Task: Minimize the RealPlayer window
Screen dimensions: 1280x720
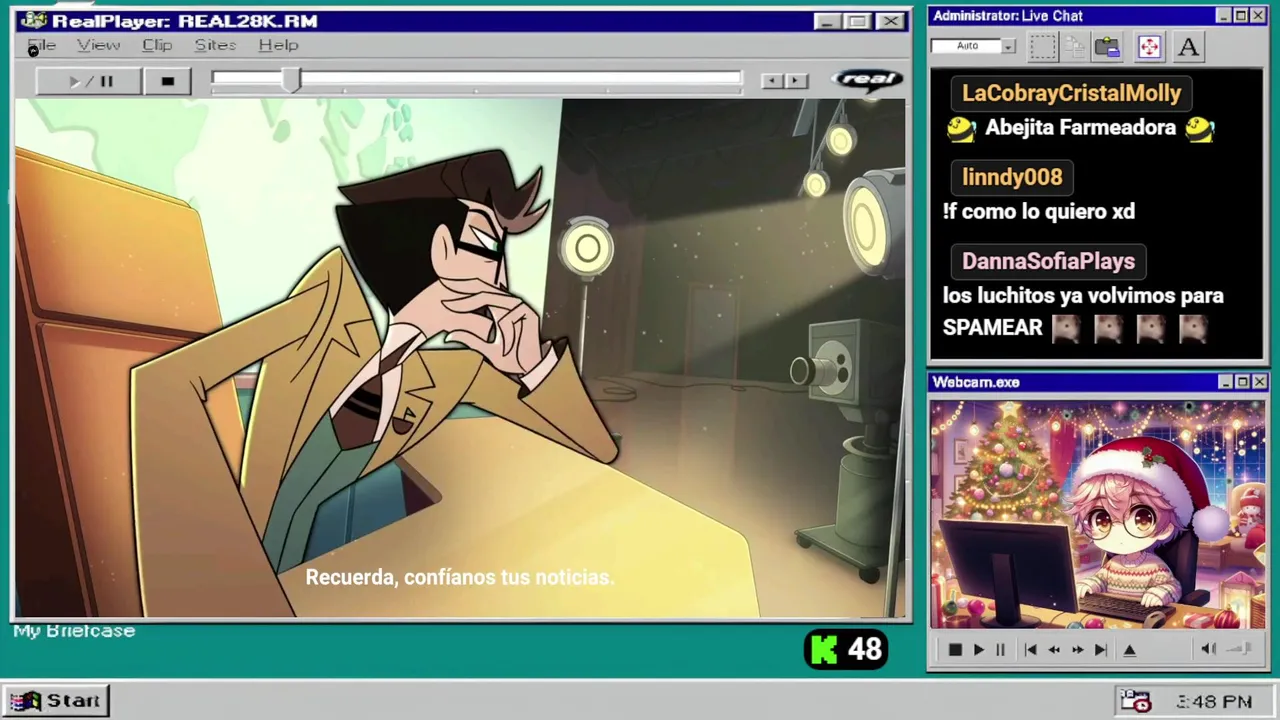Action: click(x=826, y=21)
